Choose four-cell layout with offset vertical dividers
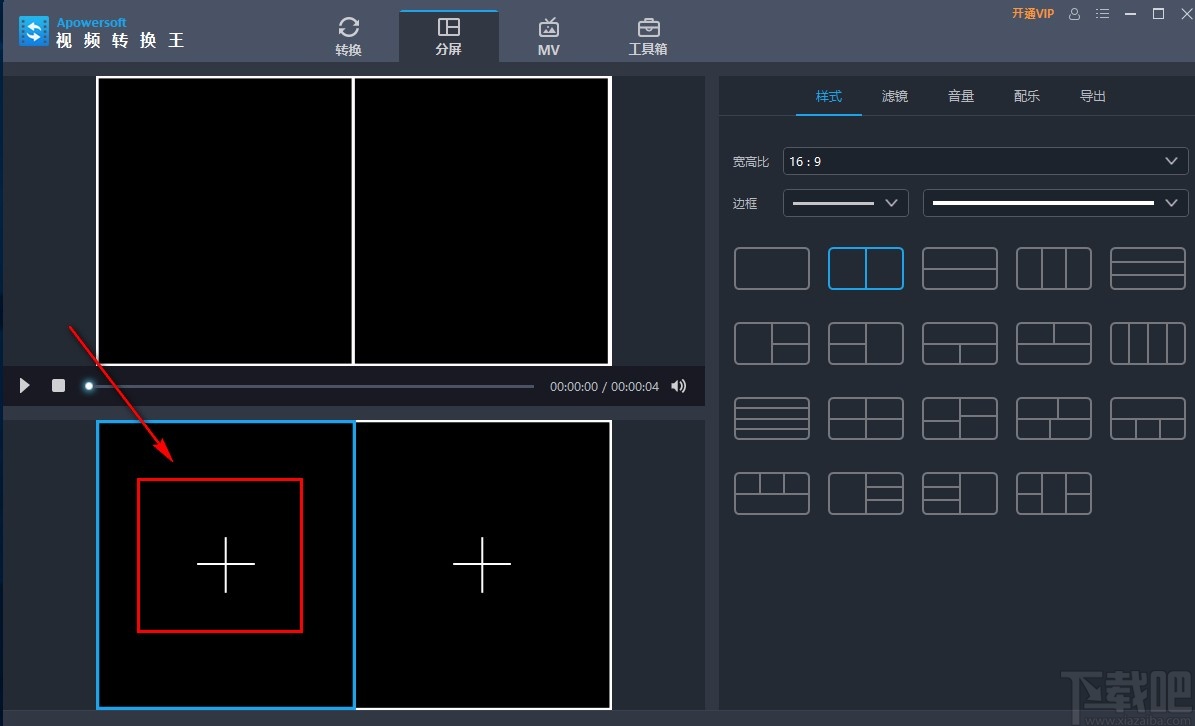The height and width of the screenshot is (726, 1195). (1054, 418)
